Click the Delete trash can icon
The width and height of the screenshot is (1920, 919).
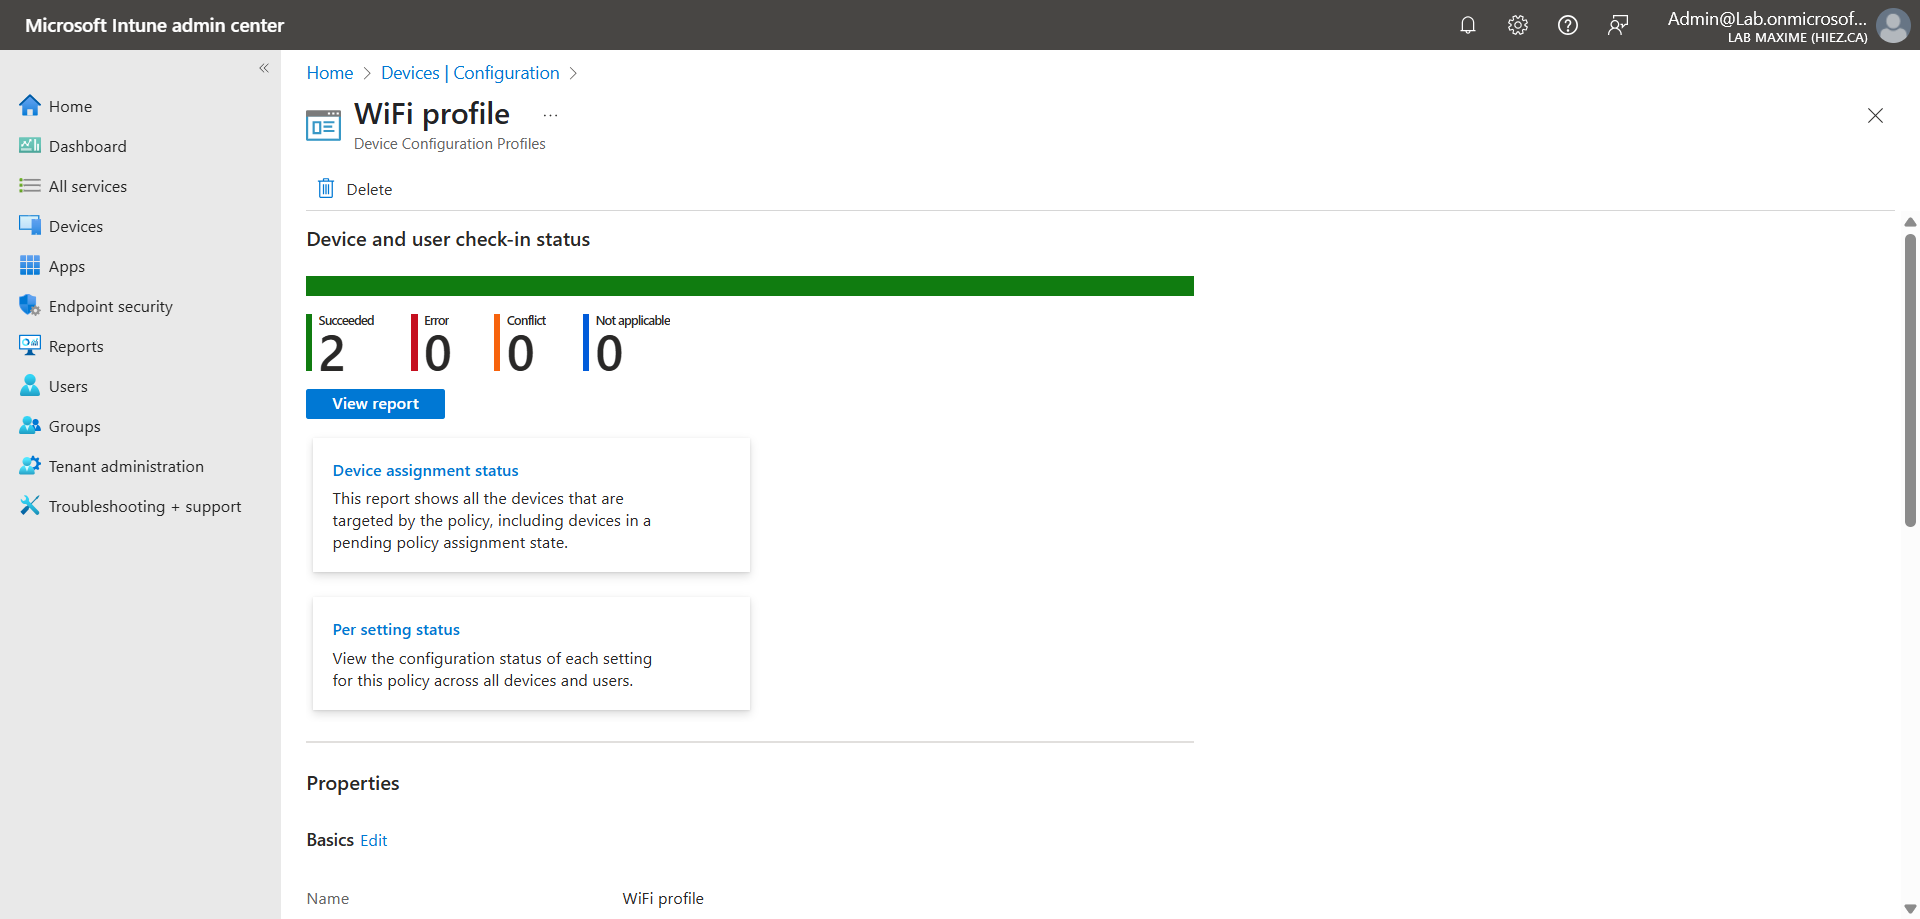point(326,189)
